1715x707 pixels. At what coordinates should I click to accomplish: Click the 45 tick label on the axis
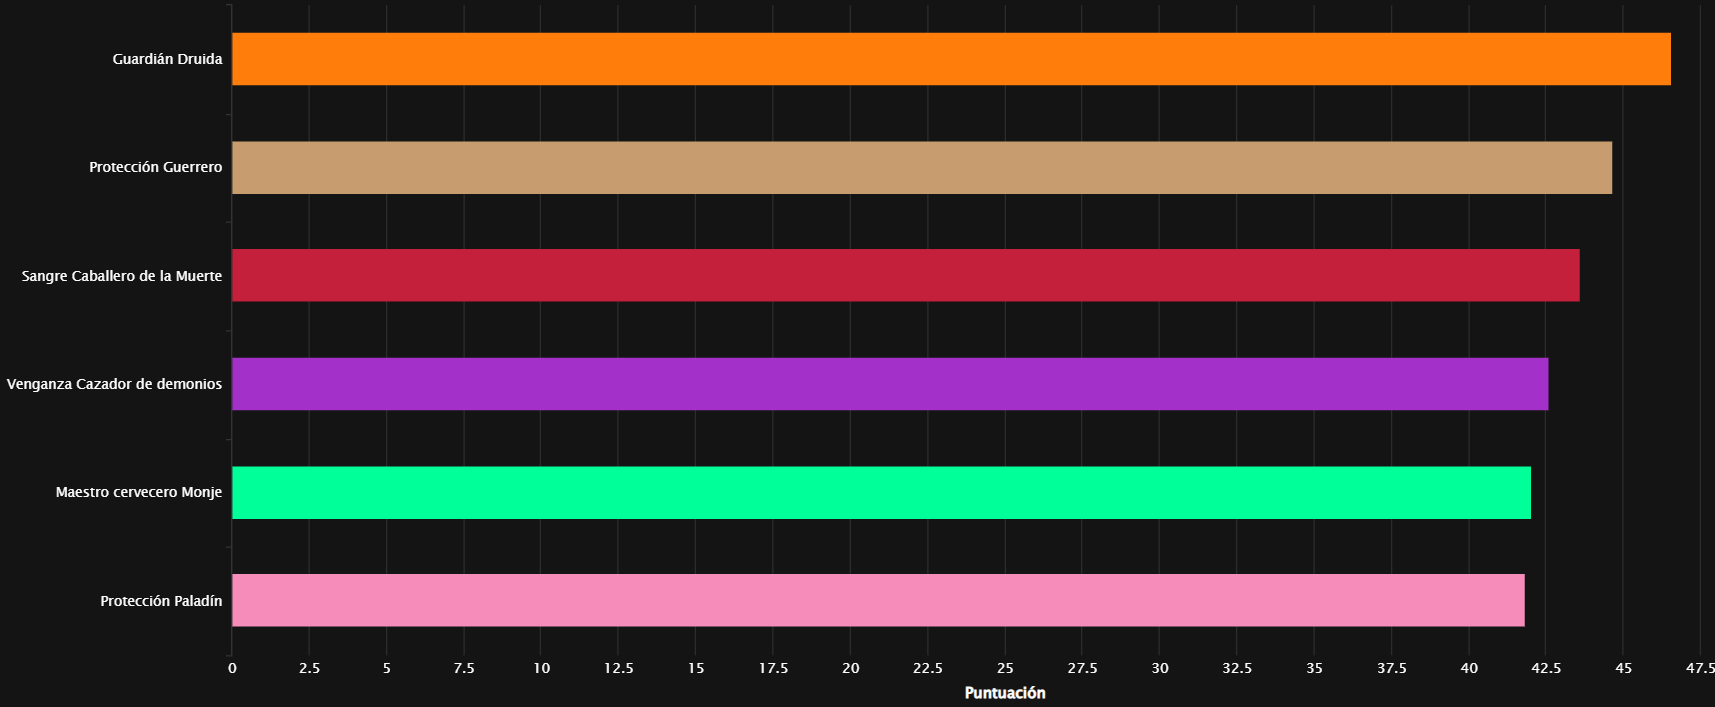point(1623,668)
